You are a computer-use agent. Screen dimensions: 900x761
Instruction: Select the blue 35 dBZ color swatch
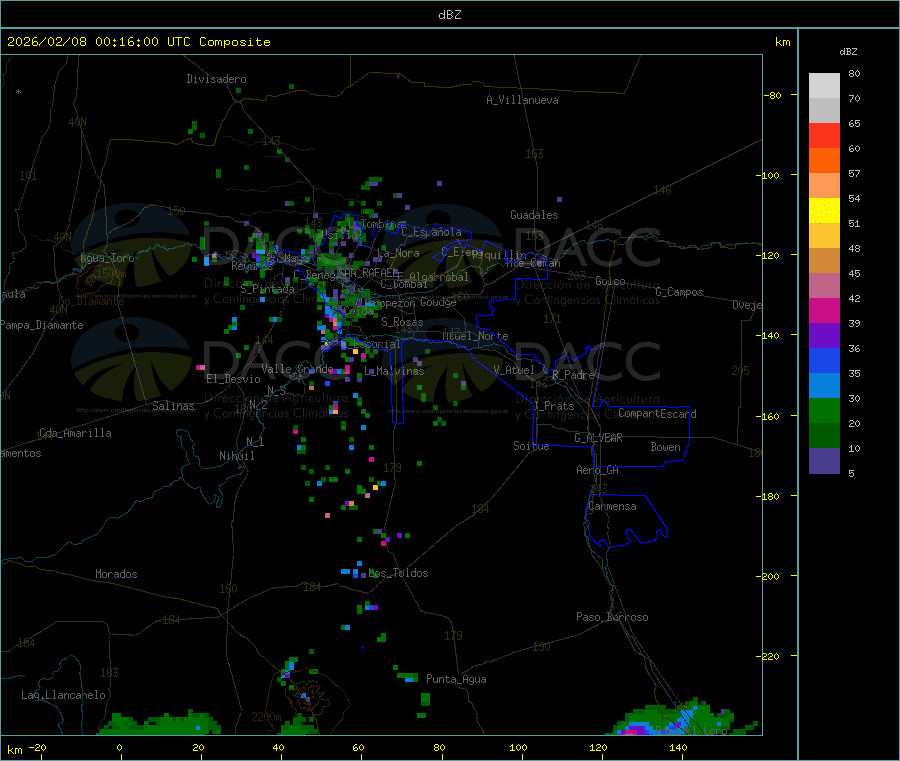[824, 360]
